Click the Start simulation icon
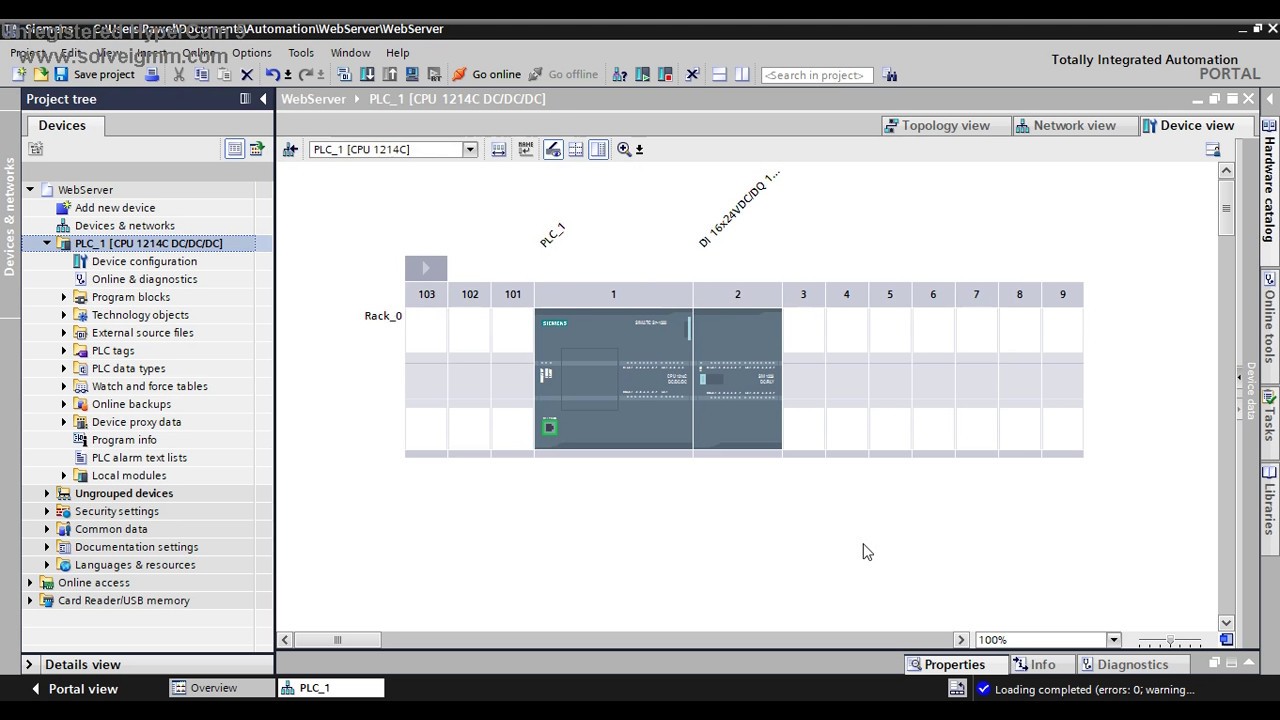This screenshot has width=1280, height=720. coord(411,74)
